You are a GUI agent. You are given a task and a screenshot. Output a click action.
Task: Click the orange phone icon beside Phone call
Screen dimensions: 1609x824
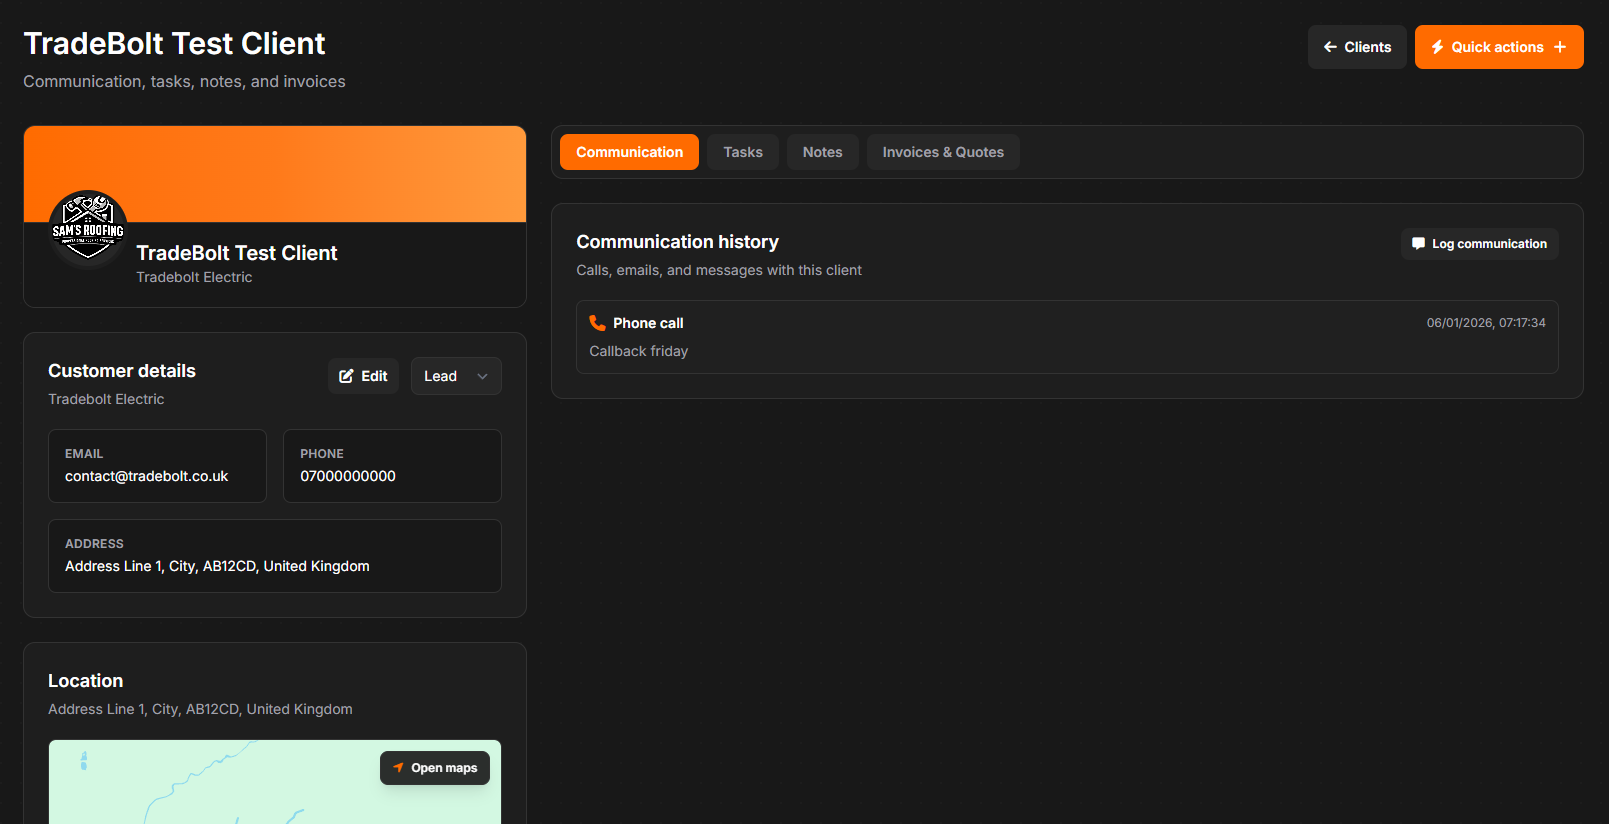click(597, 323)
